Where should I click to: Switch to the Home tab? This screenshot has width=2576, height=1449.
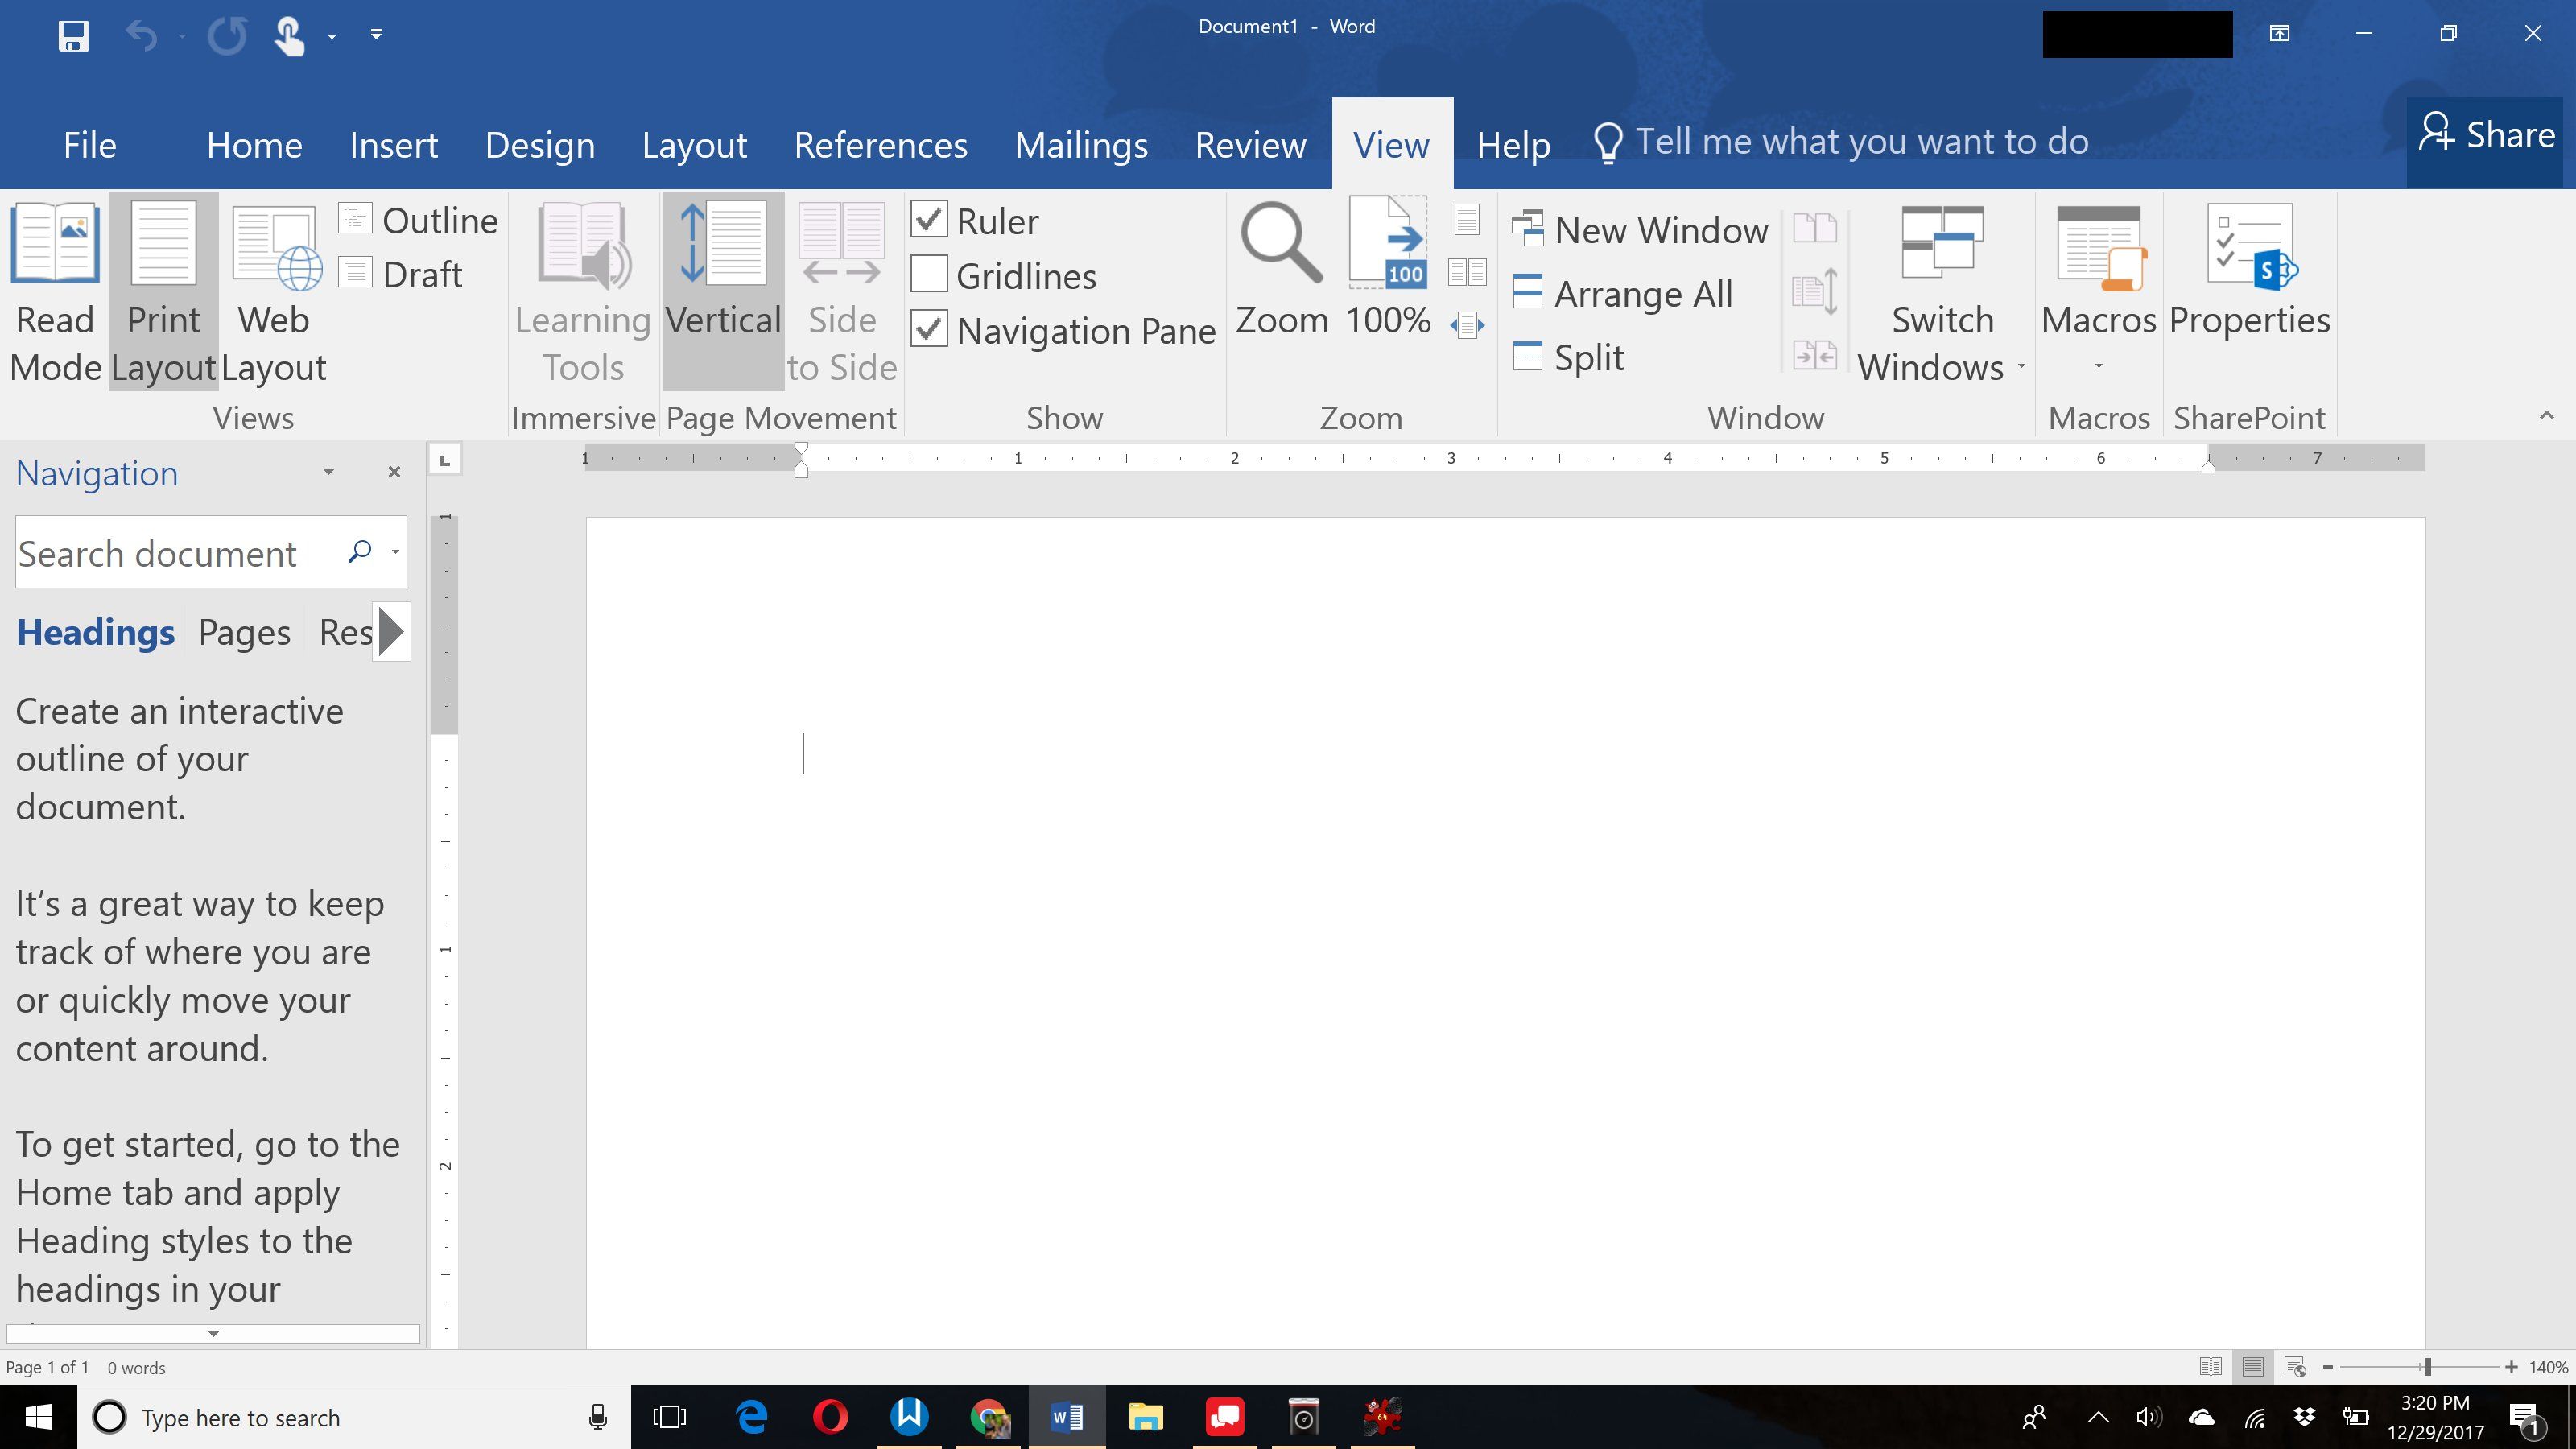(x=254, y=145)
